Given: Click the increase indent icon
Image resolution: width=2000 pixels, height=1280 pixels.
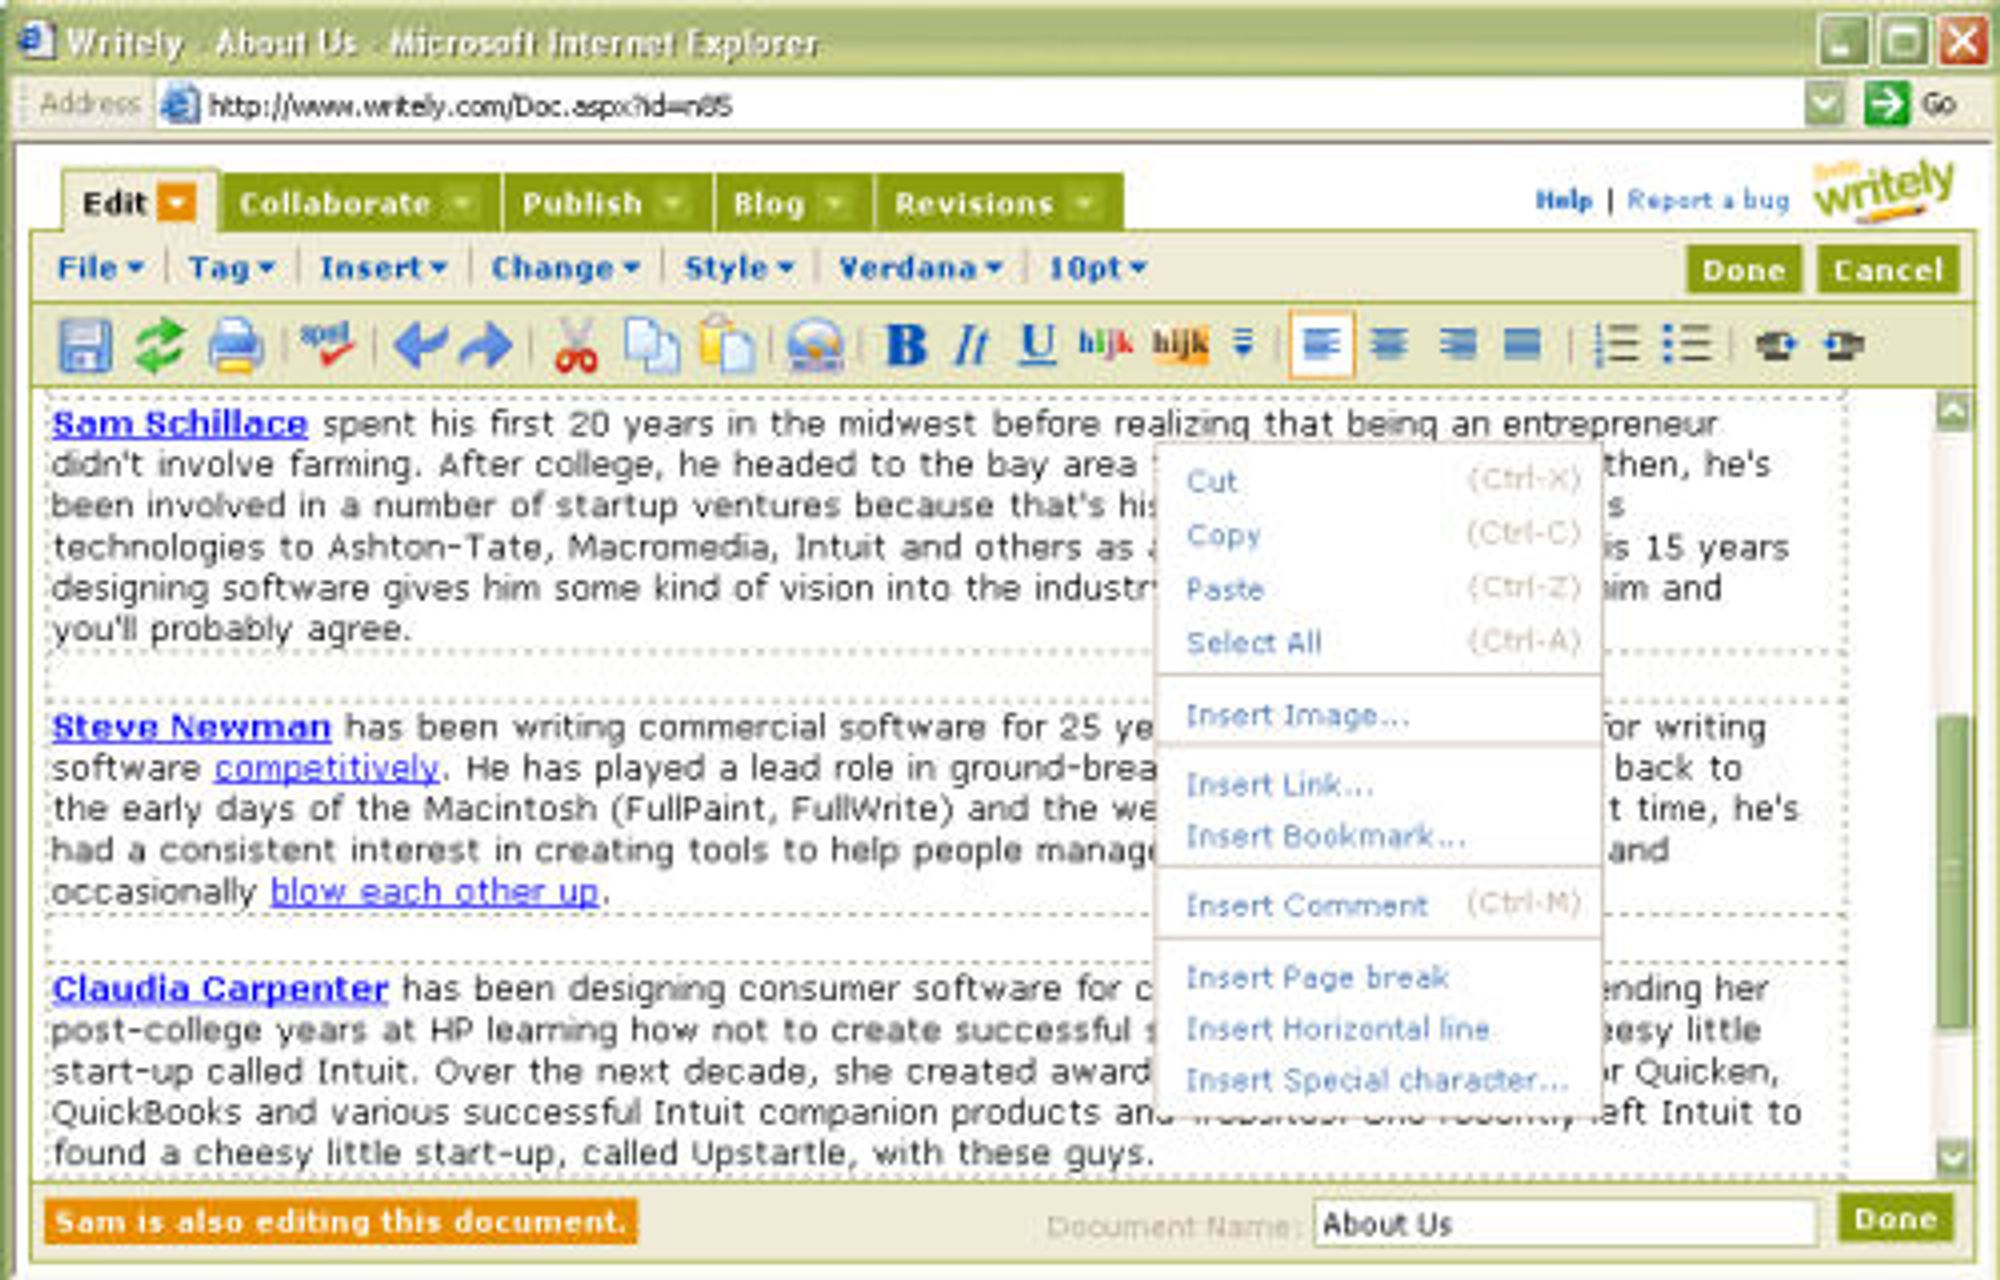Looking at the screenshot, I should (x=1843, y=345).
